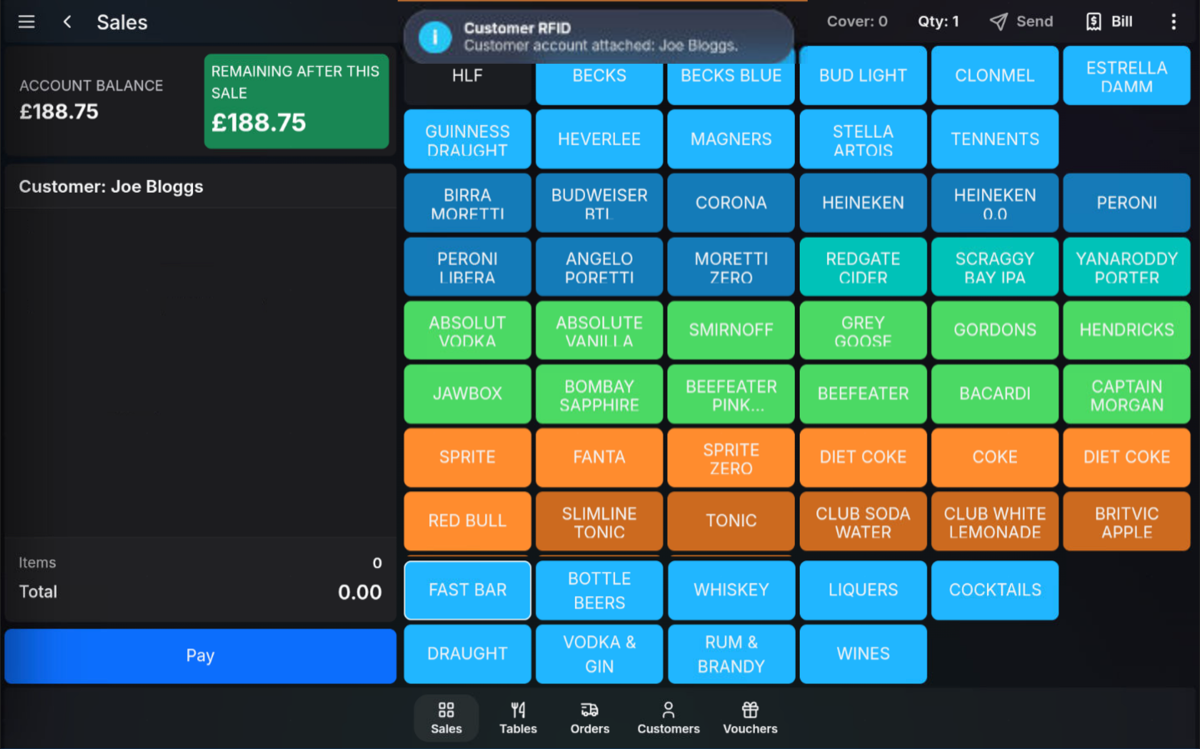Click the Remaining After This Sale box

[296, 101]
